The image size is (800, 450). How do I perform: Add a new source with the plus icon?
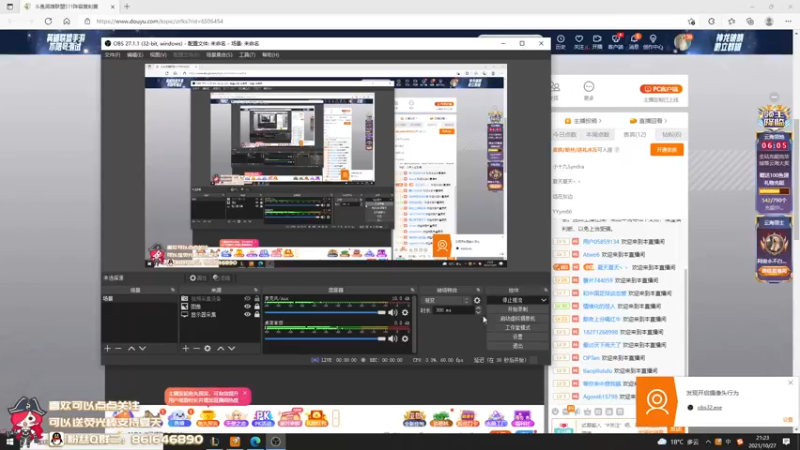point(186,348)
